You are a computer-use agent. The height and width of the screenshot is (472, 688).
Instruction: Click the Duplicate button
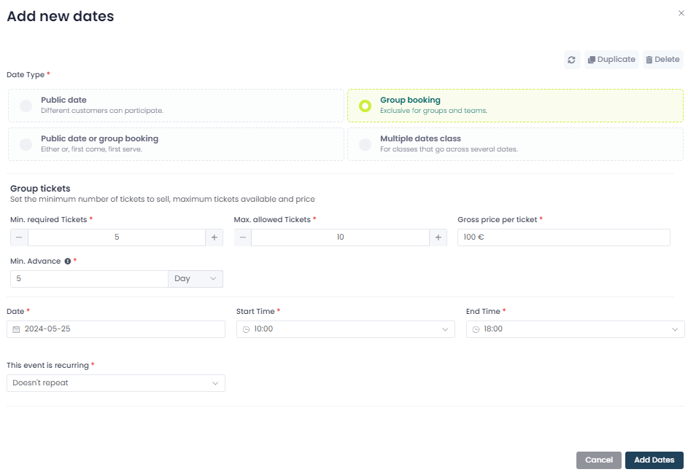coord(611,60)
